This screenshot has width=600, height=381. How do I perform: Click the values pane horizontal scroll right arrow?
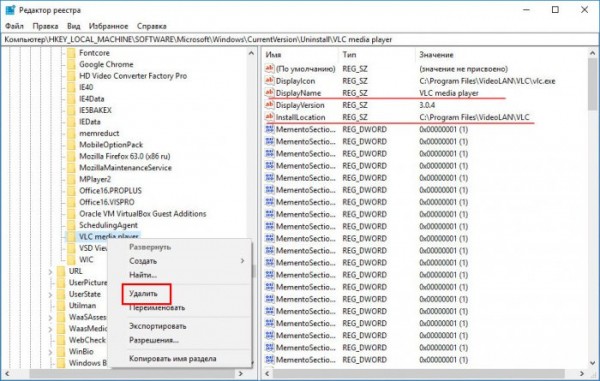point(582,373)
